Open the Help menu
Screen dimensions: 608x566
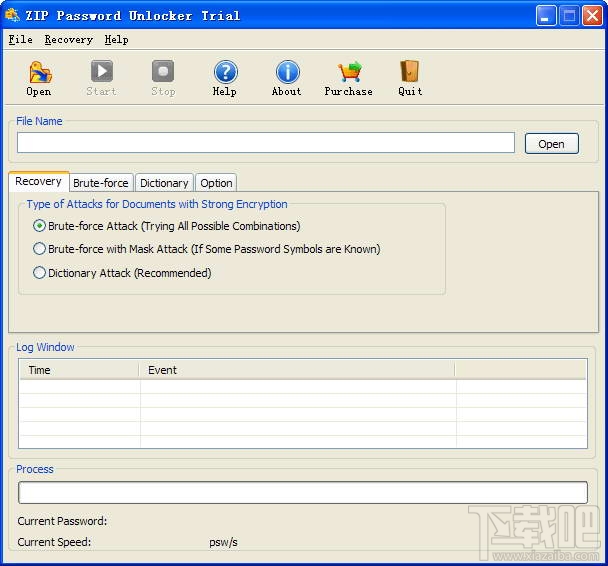point(116,40)
